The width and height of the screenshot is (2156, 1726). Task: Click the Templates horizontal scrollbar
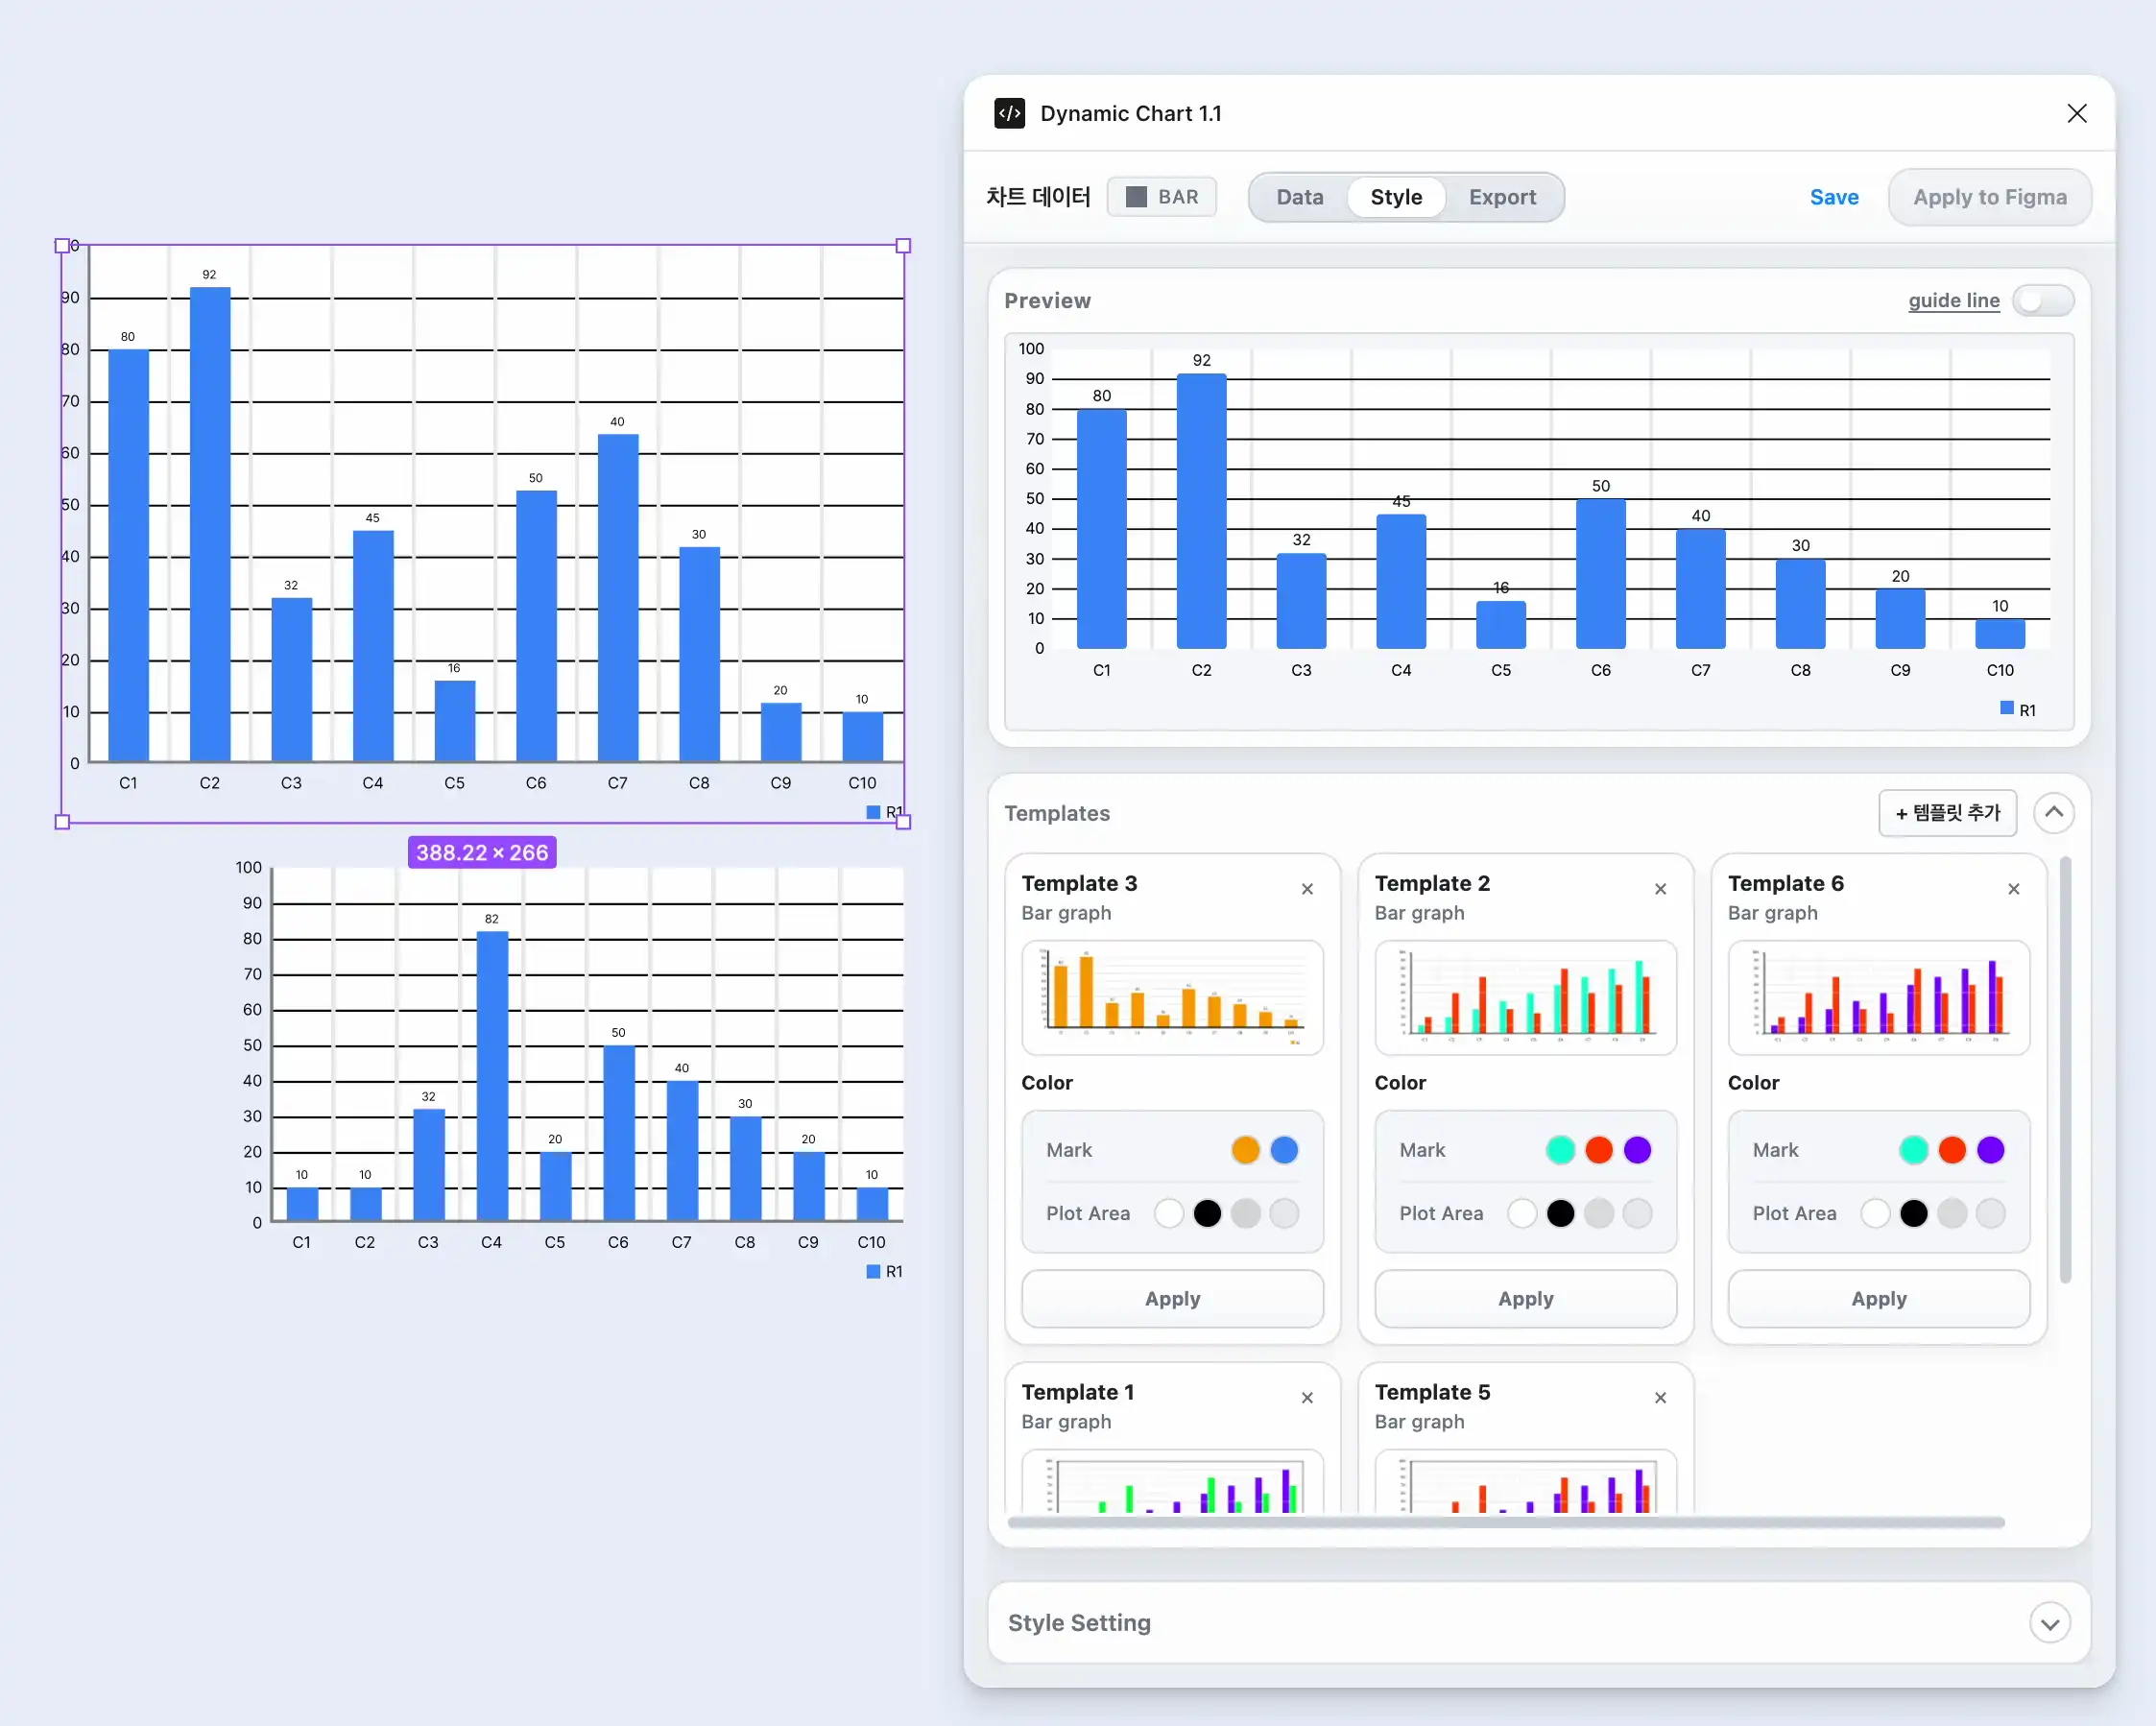[x=1506, y=1522]
